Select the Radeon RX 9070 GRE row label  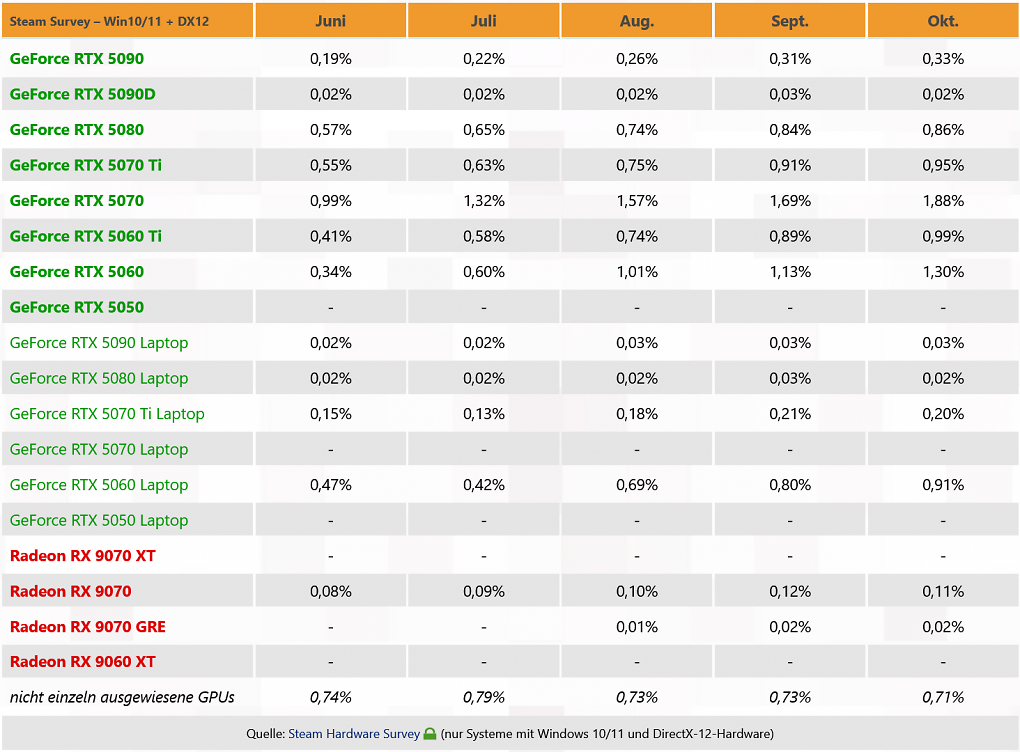88,626
